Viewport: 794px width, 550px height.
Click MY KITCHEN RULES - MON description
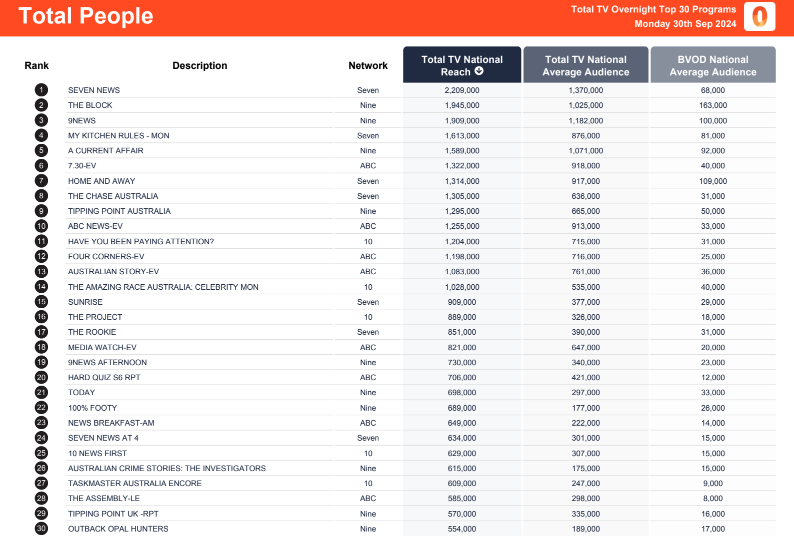(118, 136)
